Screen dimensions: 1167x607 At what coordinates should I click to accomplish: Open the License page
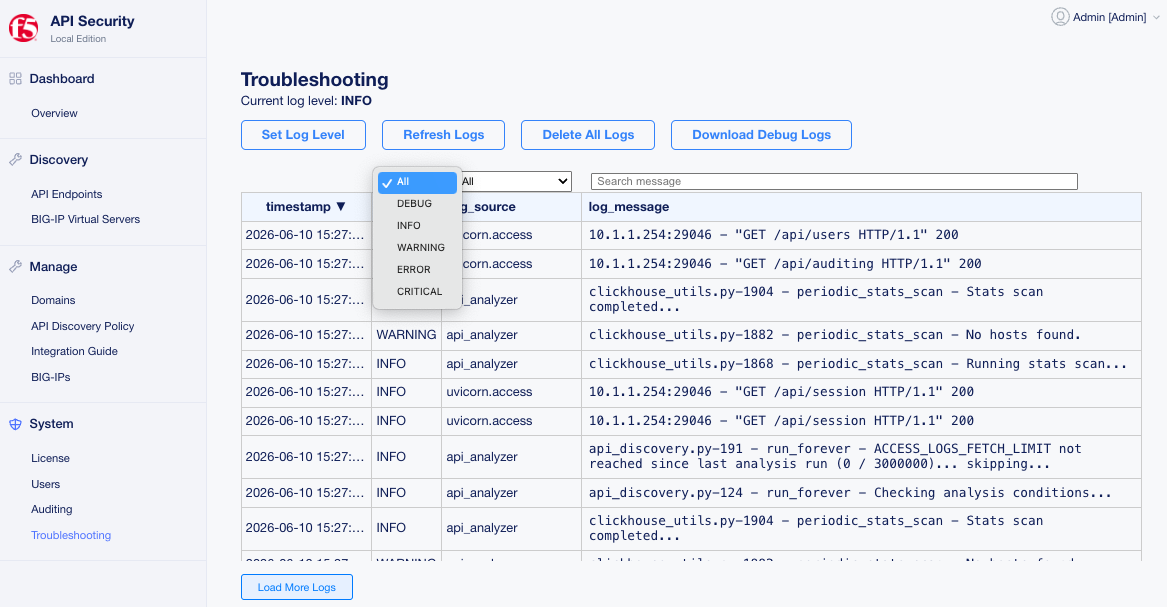51,458
